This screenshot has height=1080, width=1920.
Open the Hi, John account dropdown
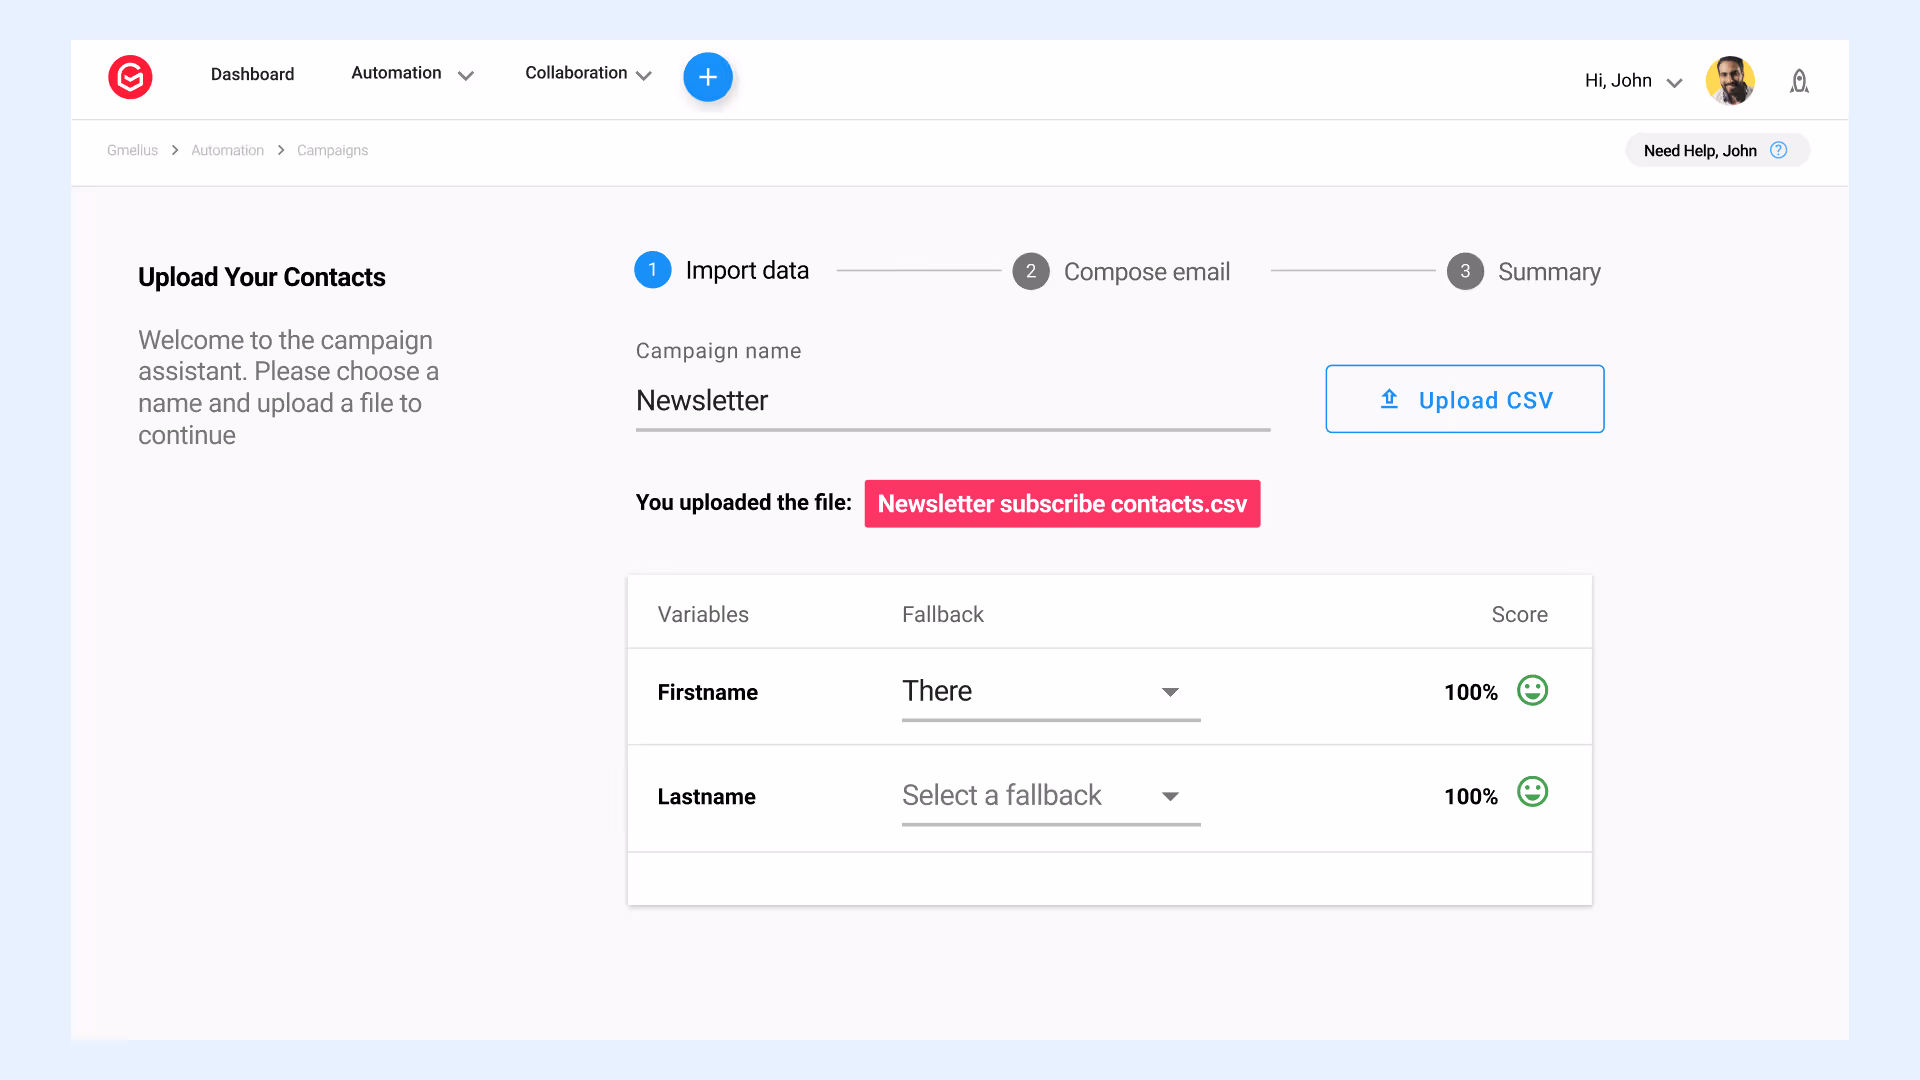click(x=1632, y=81)
